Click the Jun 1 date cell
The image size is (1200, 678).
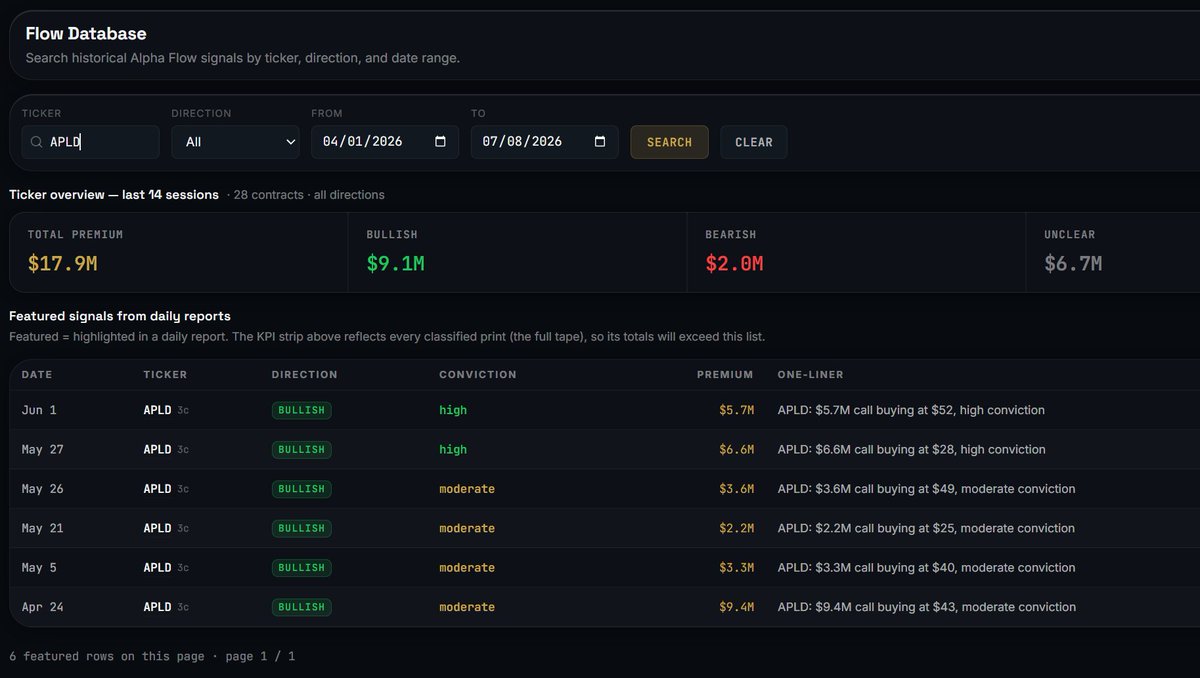click(39, 410)
